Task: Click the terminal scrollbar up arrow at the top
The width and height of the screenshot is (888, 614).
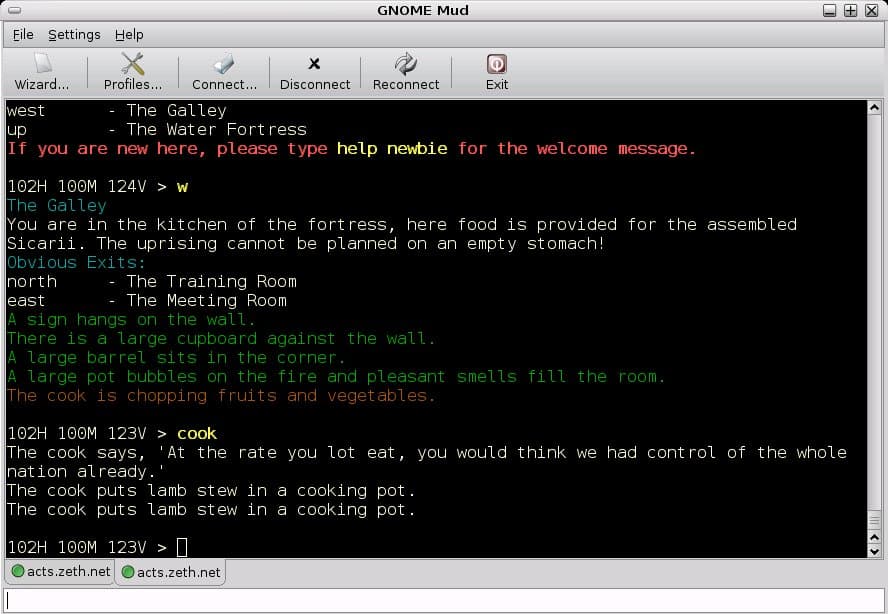Action: pyautogui.click(x=874, y=107)
